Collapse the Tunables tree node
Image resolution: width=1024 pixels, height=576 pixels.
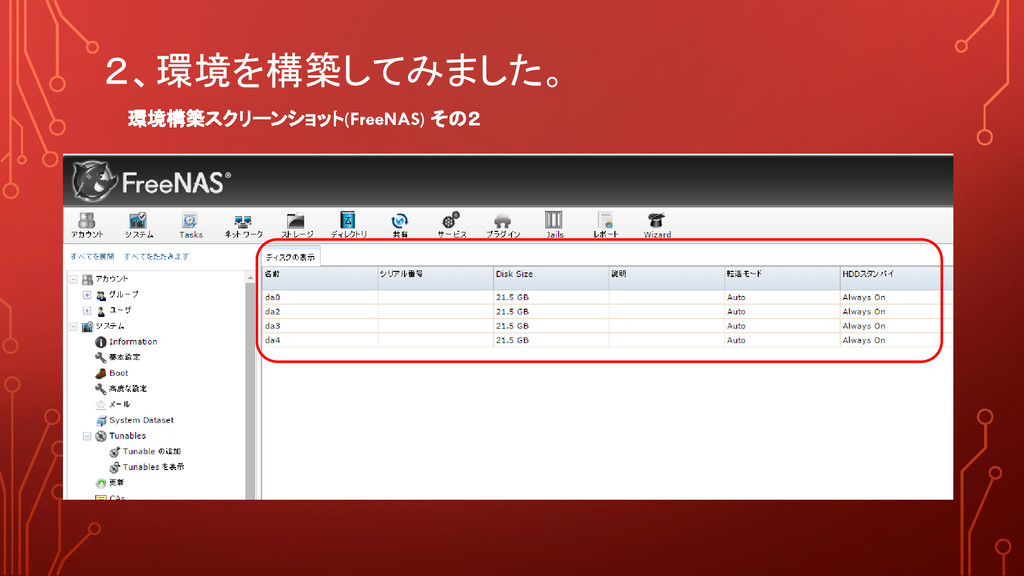pyautogui.click(x=87, y=436)
